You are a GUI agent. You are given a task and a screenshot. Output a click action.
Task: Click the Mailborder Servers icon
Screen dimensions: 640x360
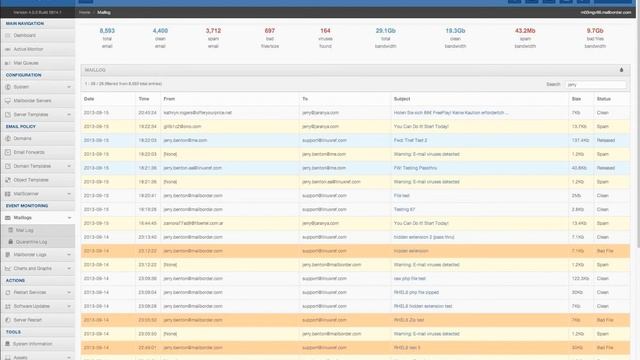pos(8,101)
